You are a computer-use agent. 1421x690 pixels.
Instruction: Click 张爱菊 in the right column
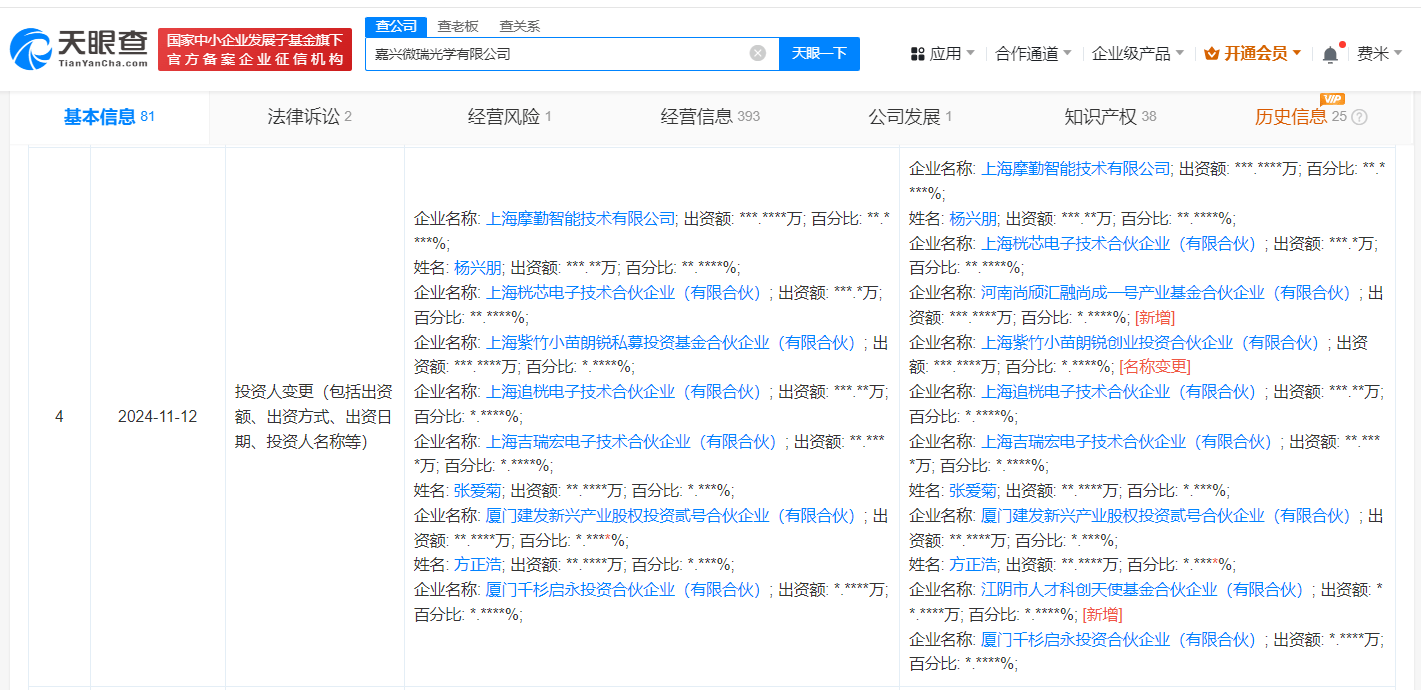973,491
